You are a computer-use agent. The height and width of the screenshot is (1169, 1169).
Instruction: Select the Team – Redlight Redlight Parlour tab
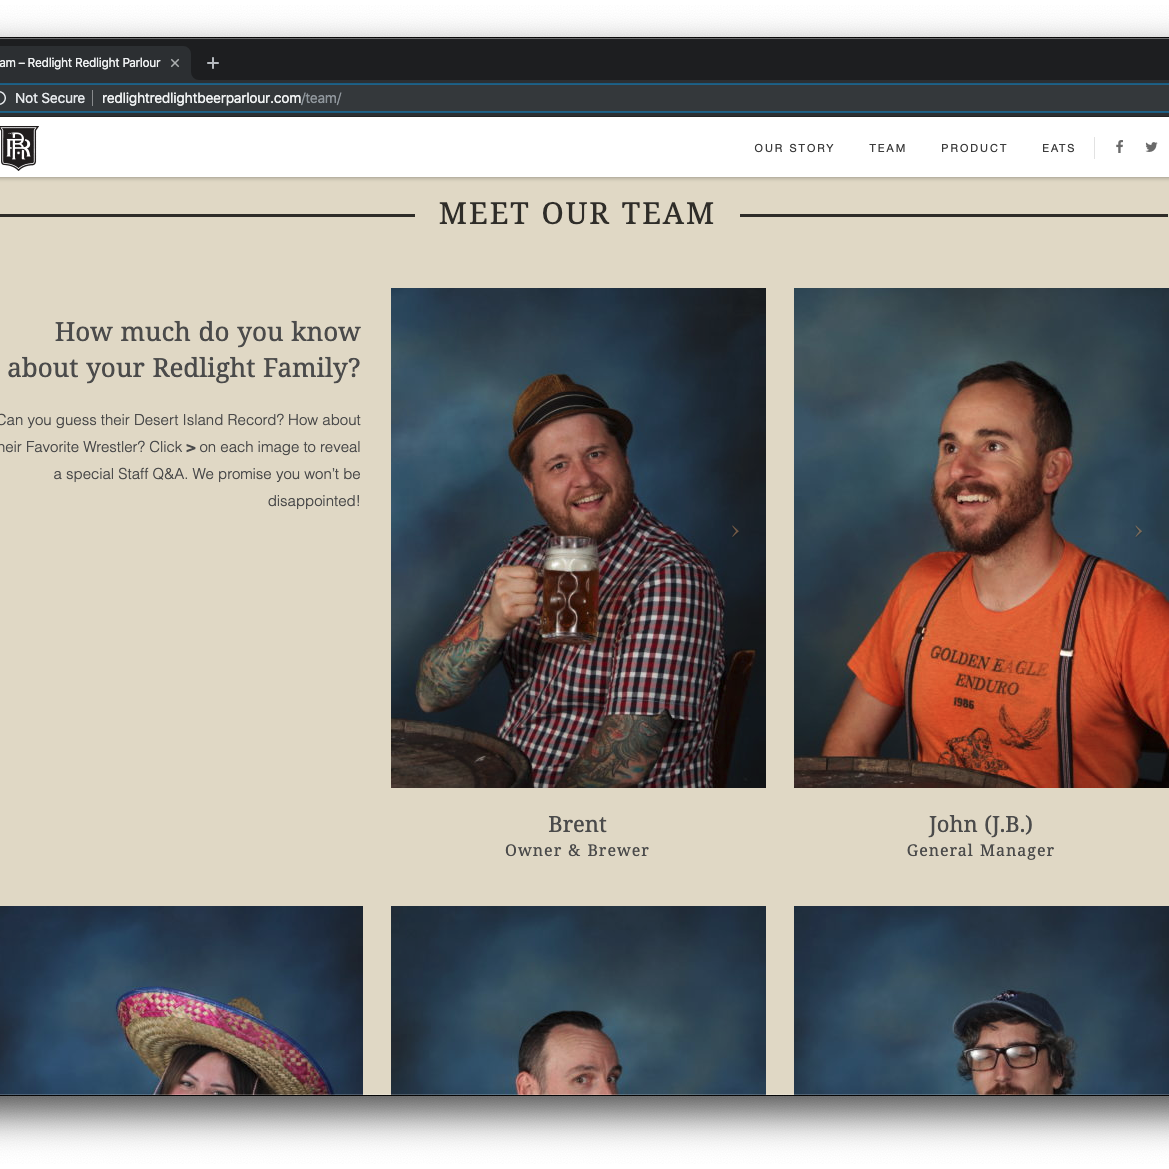(80, 63)
